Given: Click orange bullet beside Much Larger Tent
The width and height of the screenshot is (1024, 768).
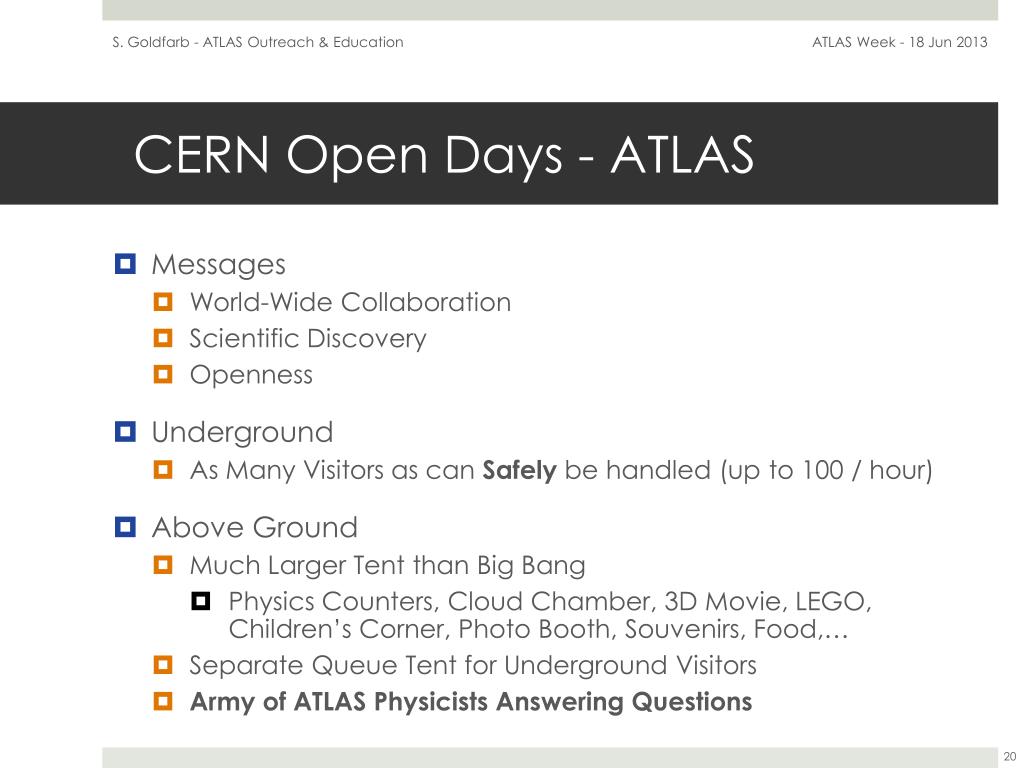Looking at the screenshot, I should (x=163, y=565).
